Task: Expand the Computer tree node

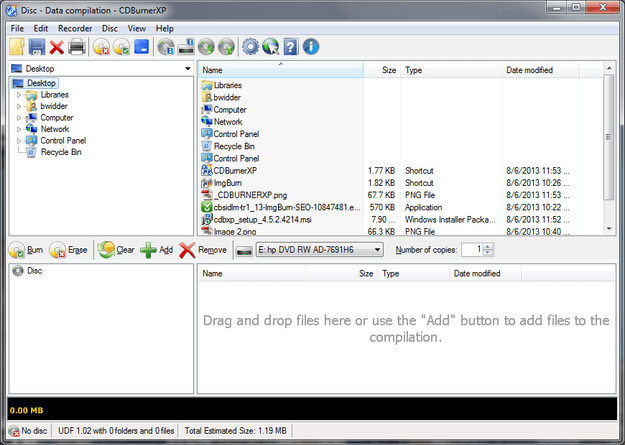Action: pos(18,118)
